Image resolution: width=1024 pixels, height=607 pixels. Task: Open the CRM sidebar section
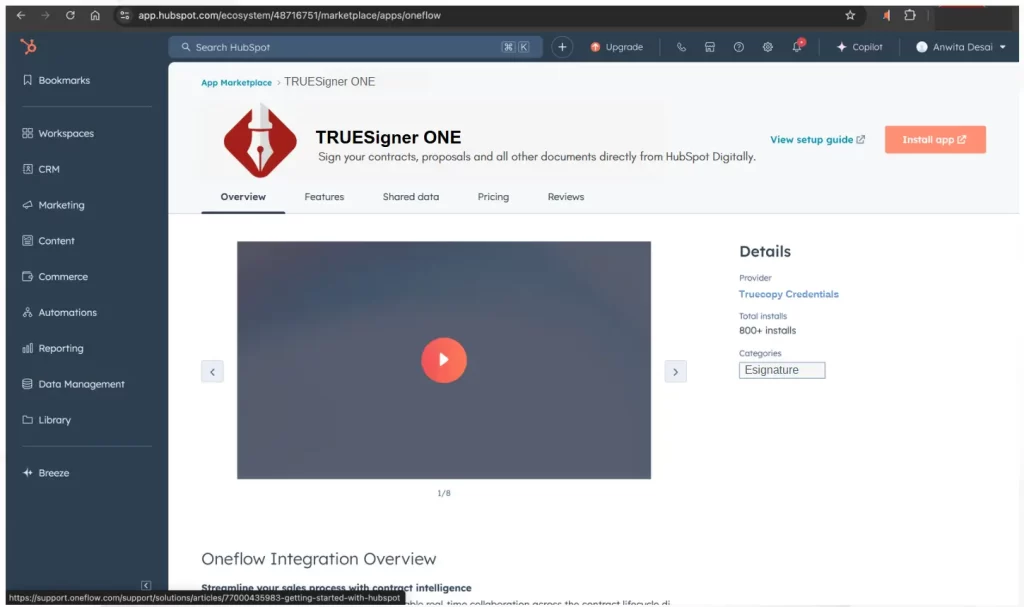41,169
